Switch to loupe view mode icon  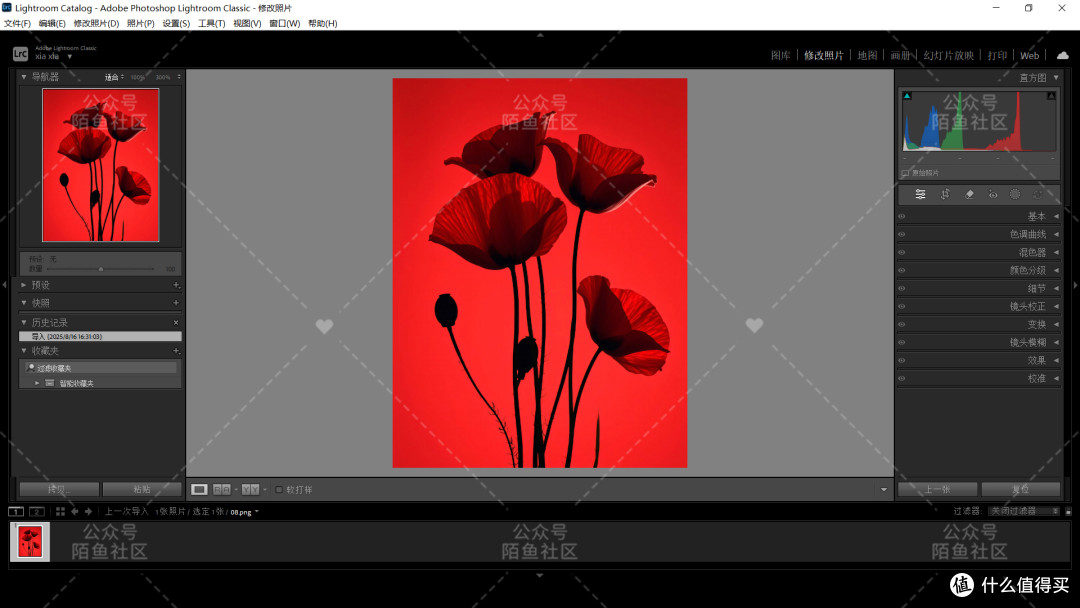pyautogui.click(x=199, y=490)
